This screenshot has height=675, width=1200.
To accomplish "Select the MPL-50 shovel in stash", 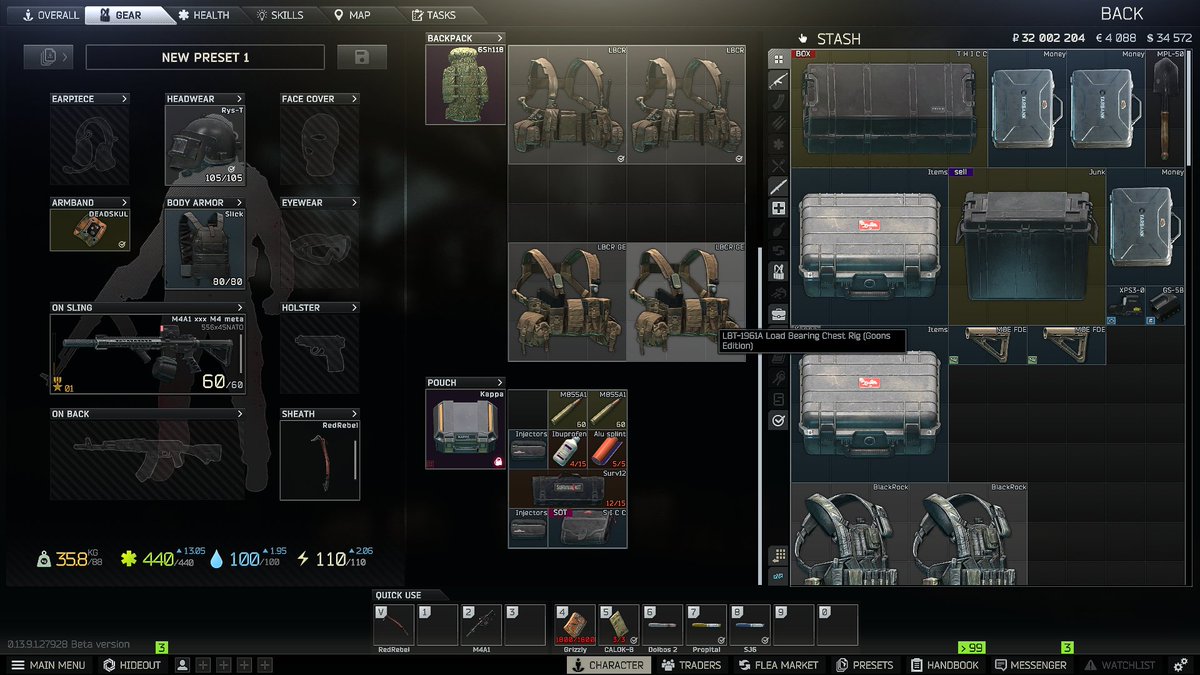I will click(x=1165, y=108).
